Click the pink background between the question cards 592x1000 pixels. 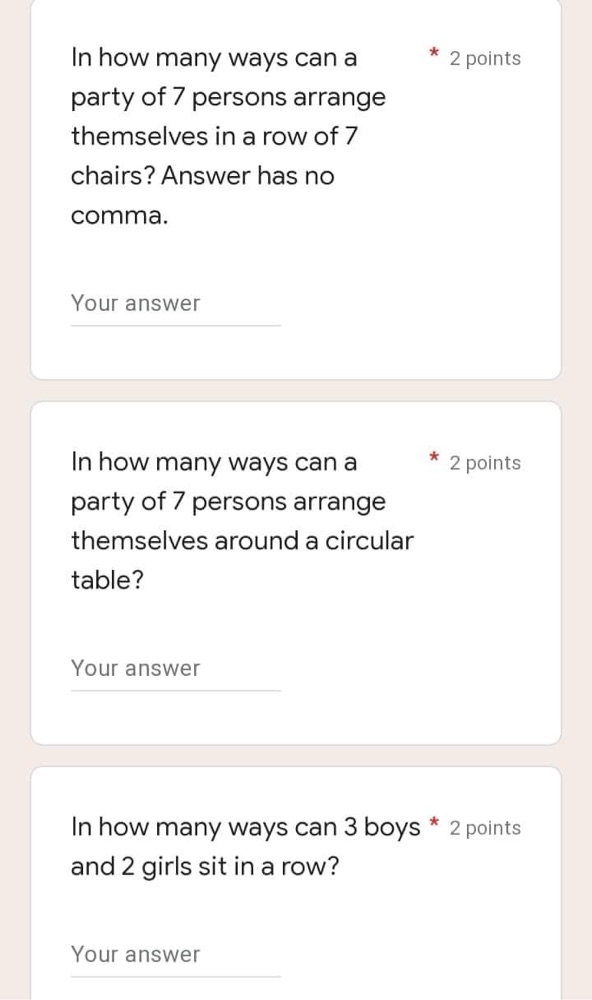point(296,390)
